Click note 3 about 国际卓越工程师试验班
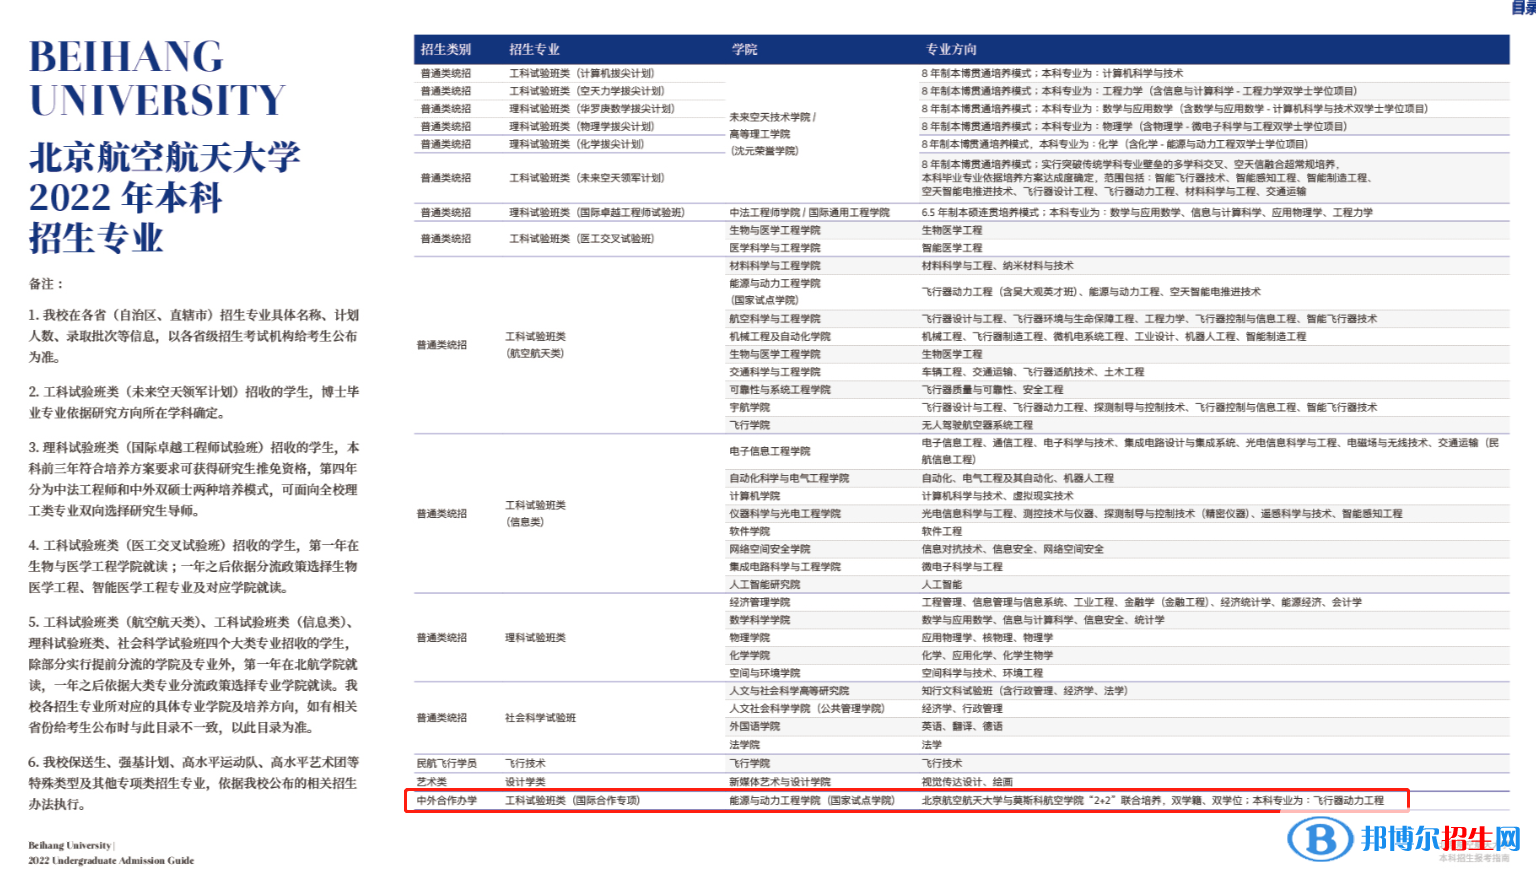This screenshot has height=880, width=1536. [193, 479]
